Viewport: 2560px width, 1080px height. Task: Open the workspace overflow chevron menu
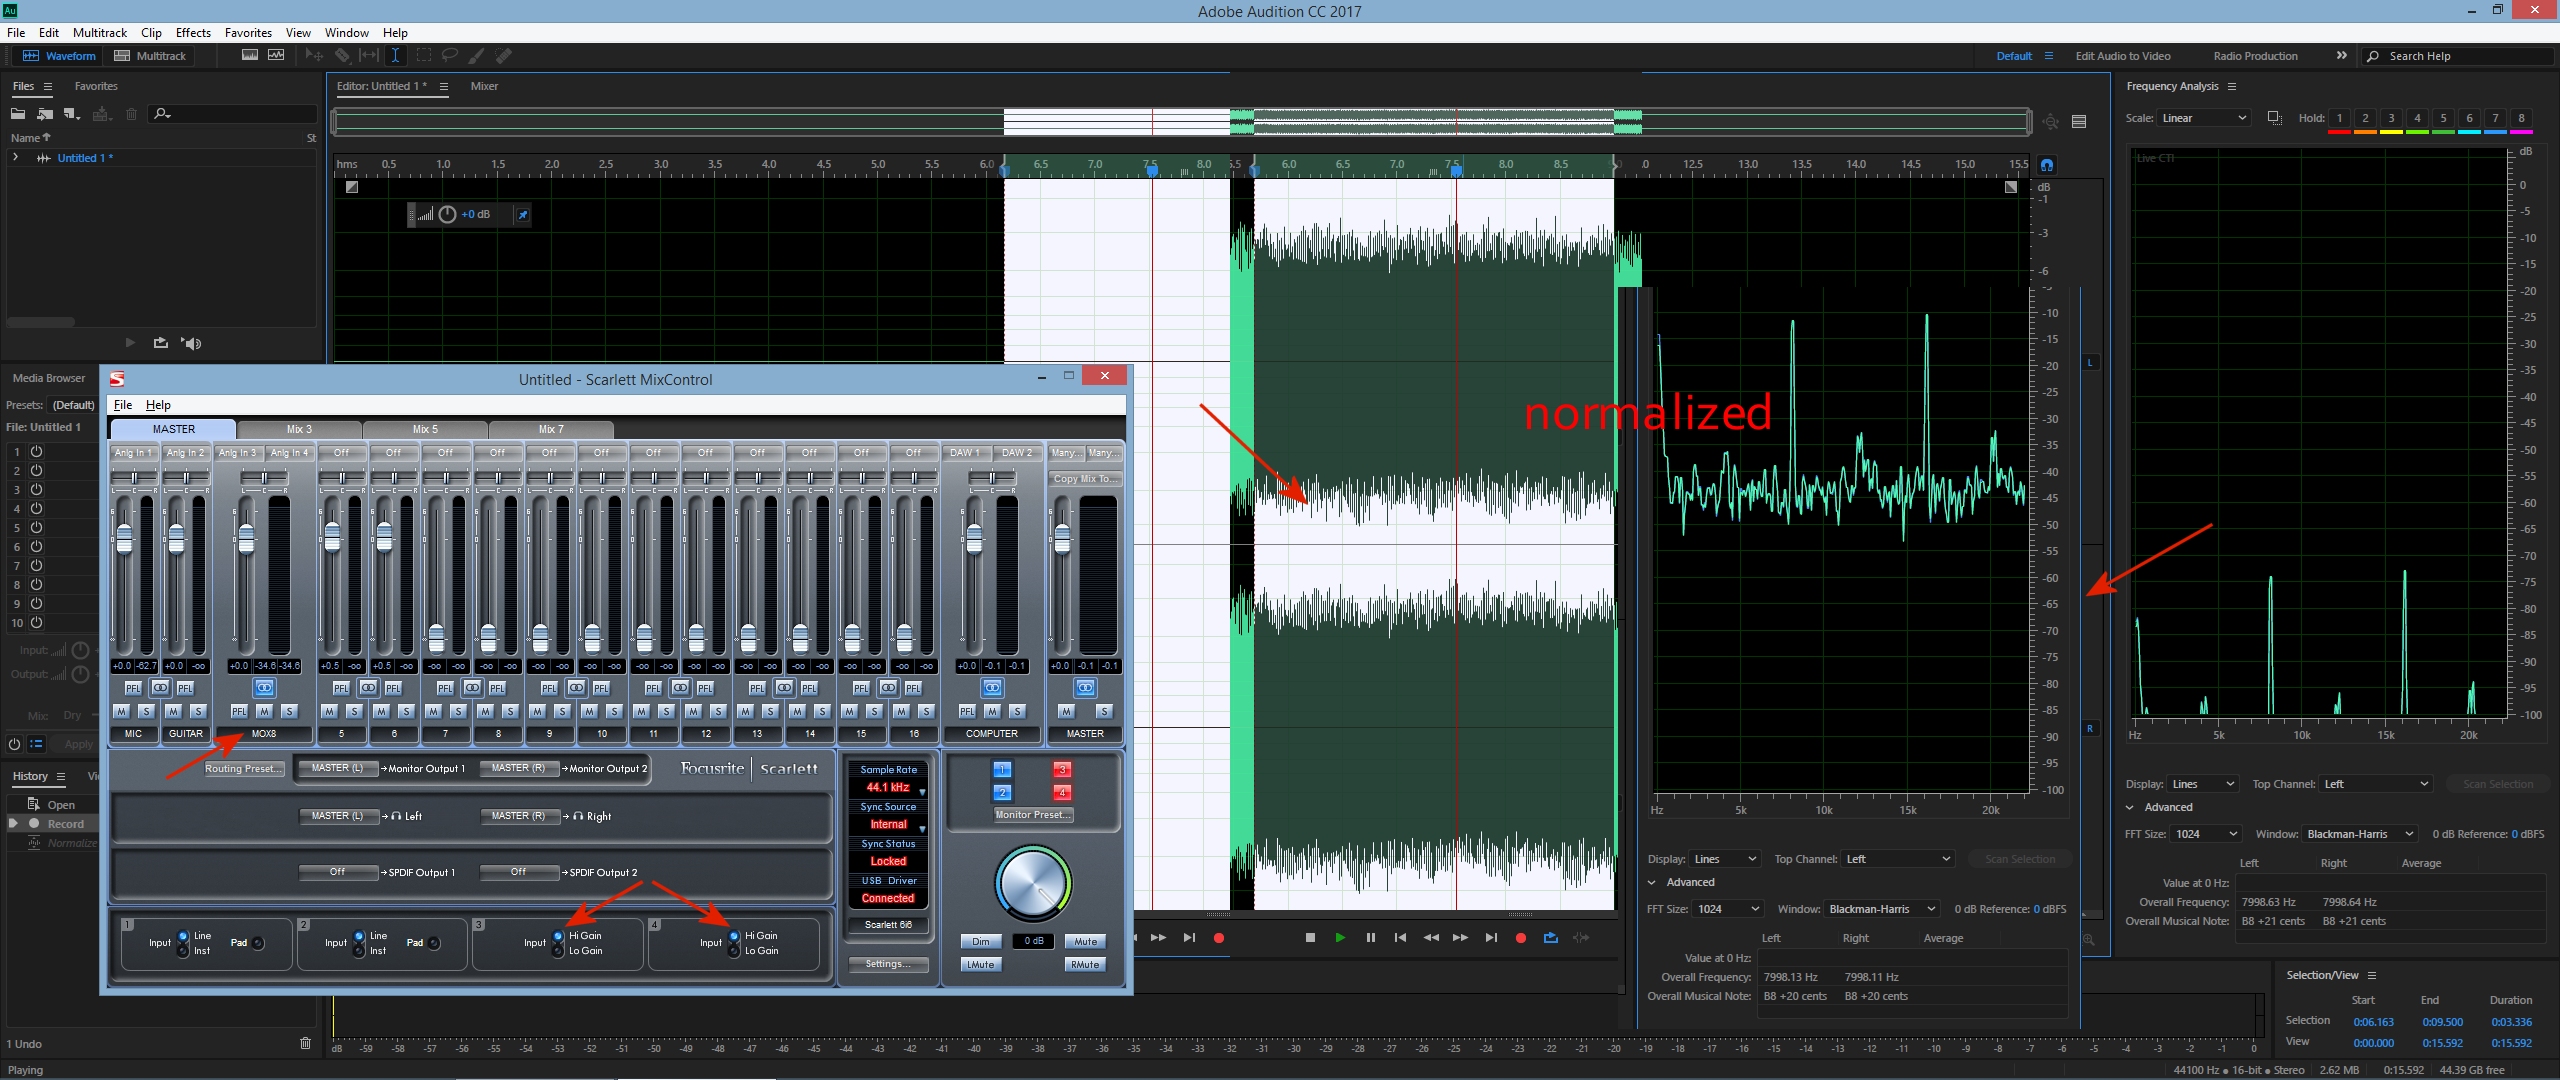[x=2341, y=56]
